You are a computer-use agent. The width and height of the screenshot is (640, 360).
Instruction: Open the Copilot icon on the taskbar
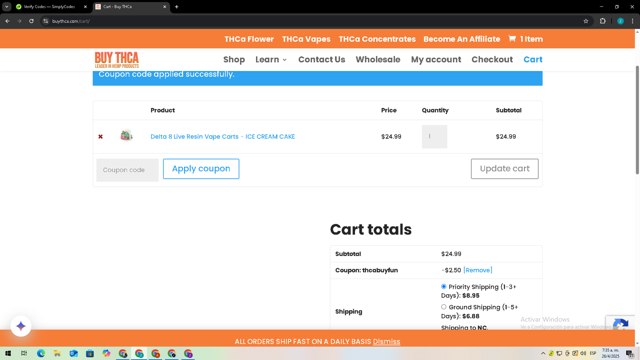(106, 353)
